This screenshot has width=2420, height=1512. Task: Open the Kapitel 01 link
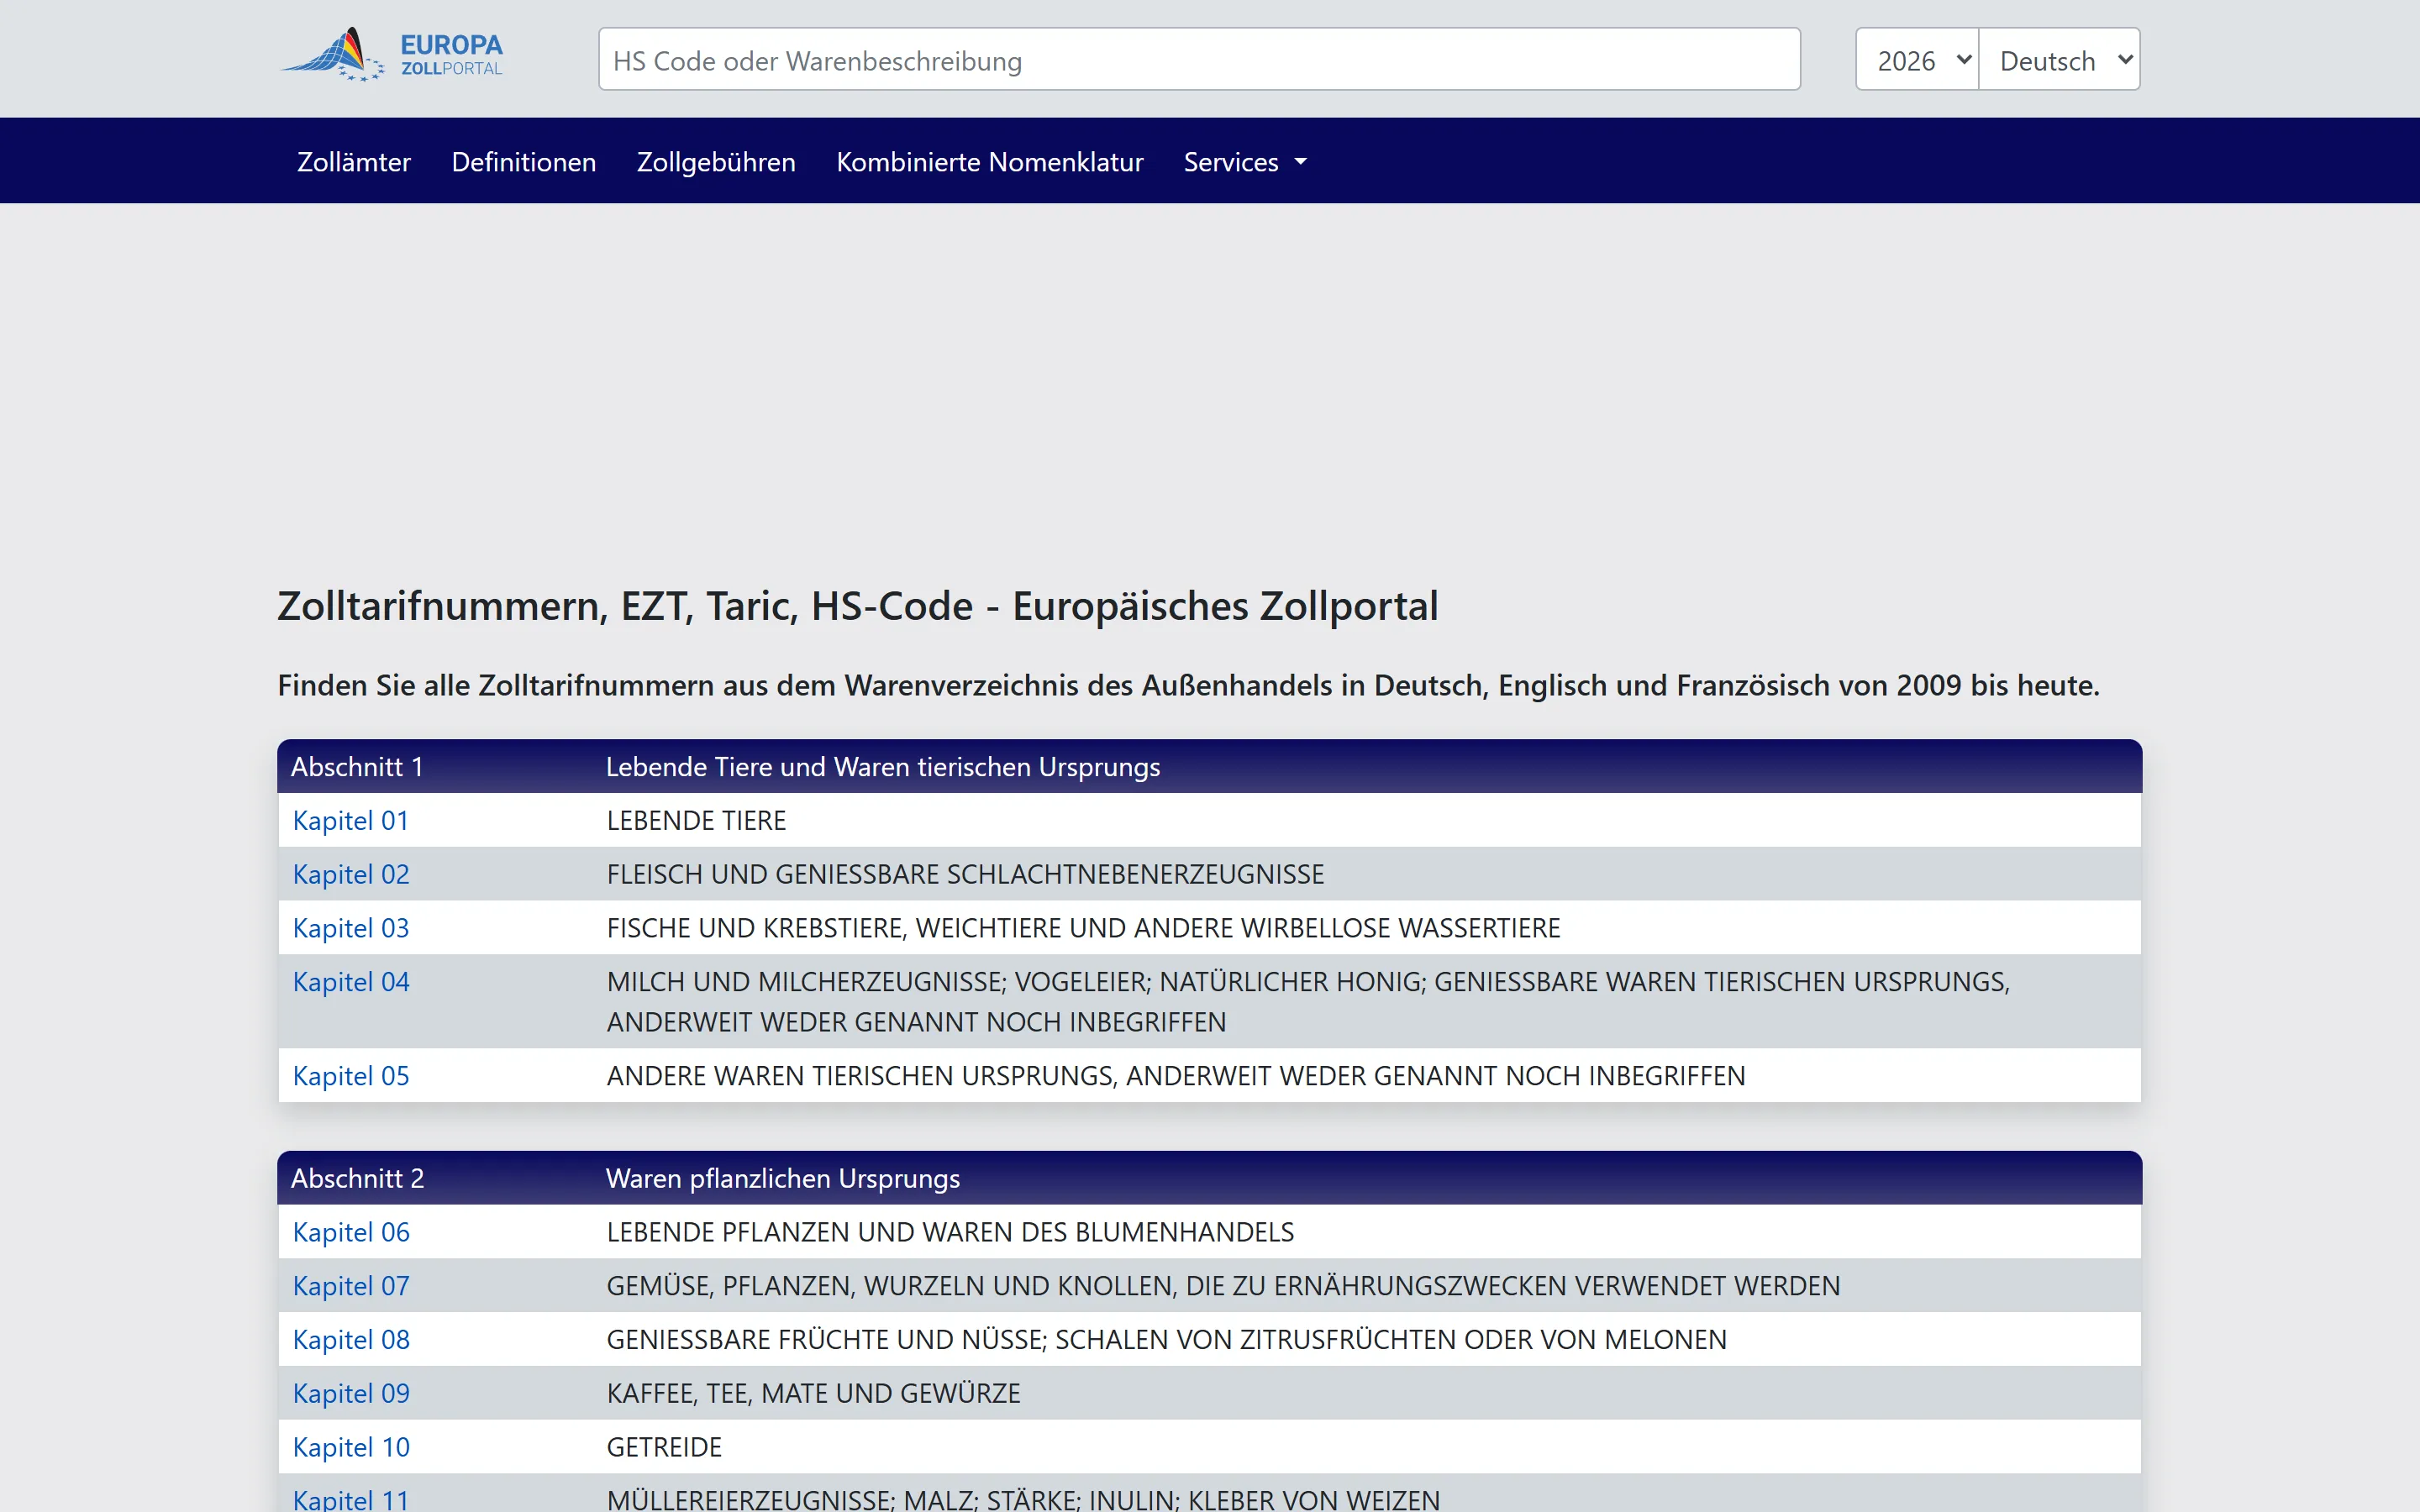tap(351, 821)
